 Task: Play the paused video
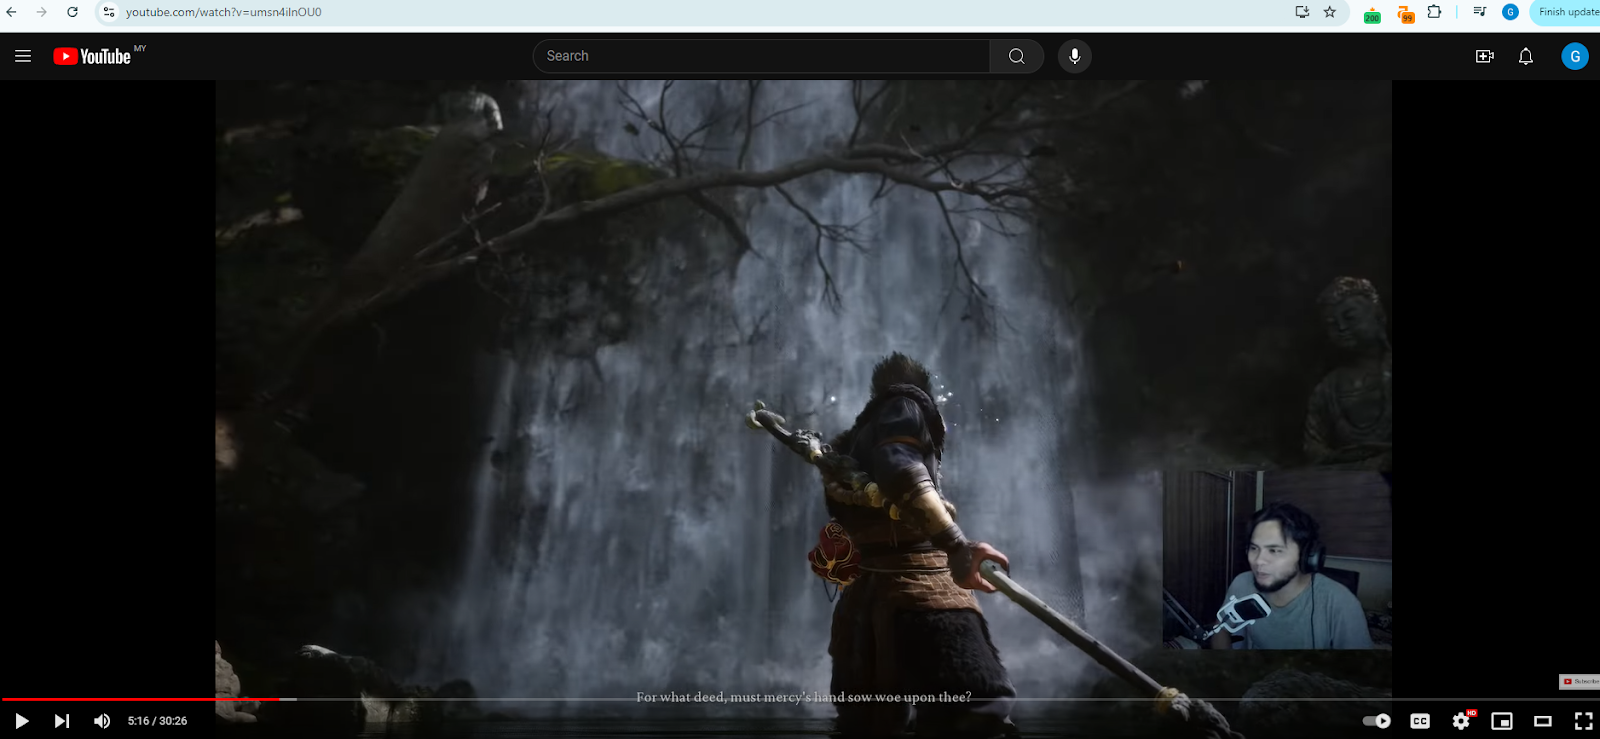[21, 721]
